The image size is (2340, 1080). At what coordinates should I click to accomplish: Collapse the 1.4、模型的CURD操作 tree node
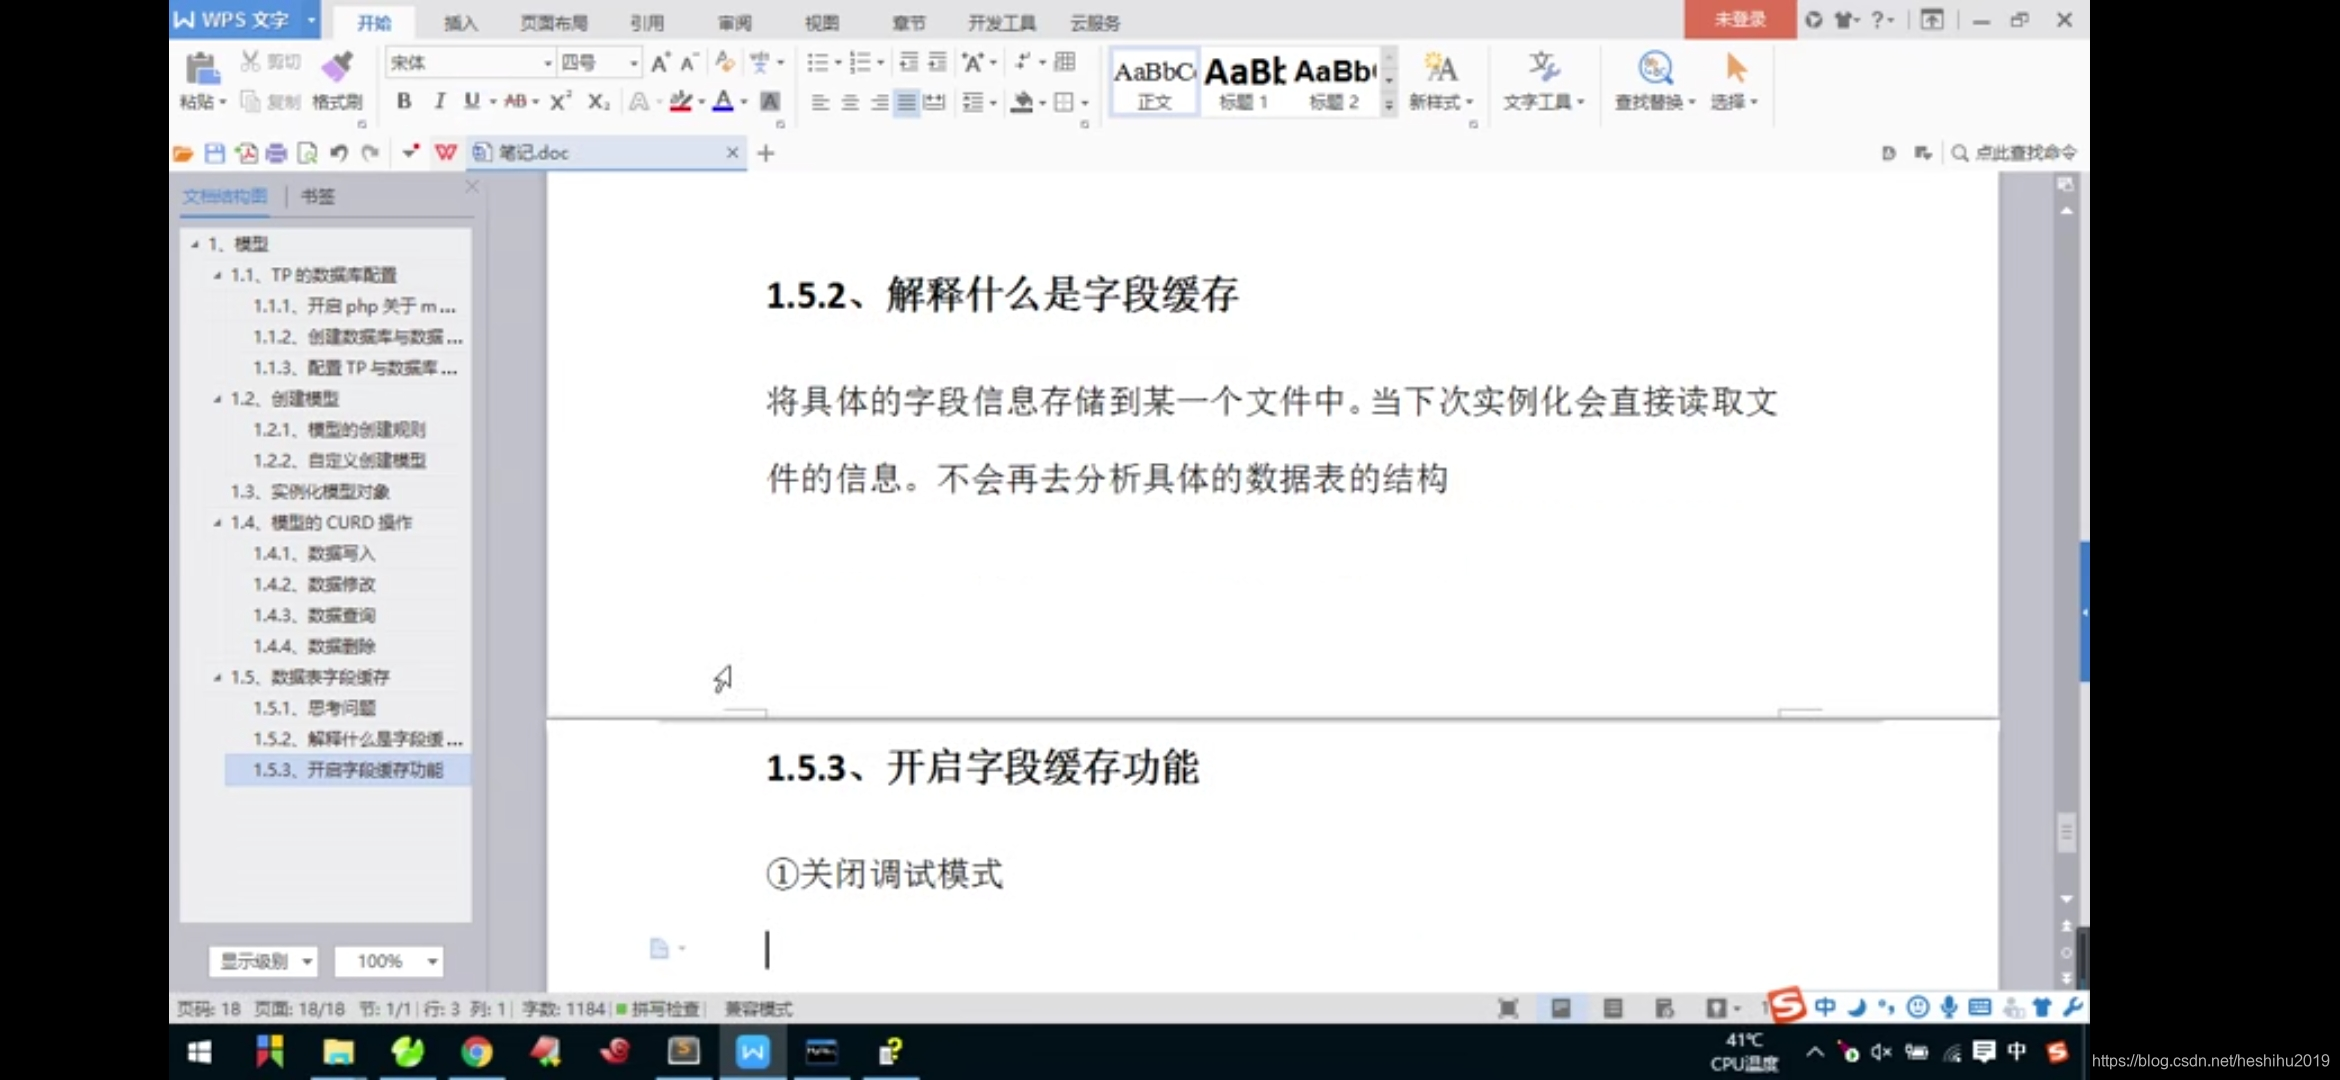217,522
